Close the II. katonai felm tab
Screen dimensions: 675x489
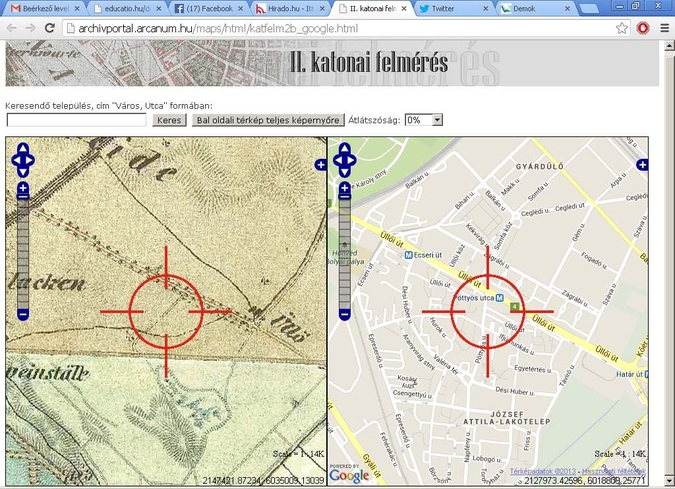click(404, 8)
